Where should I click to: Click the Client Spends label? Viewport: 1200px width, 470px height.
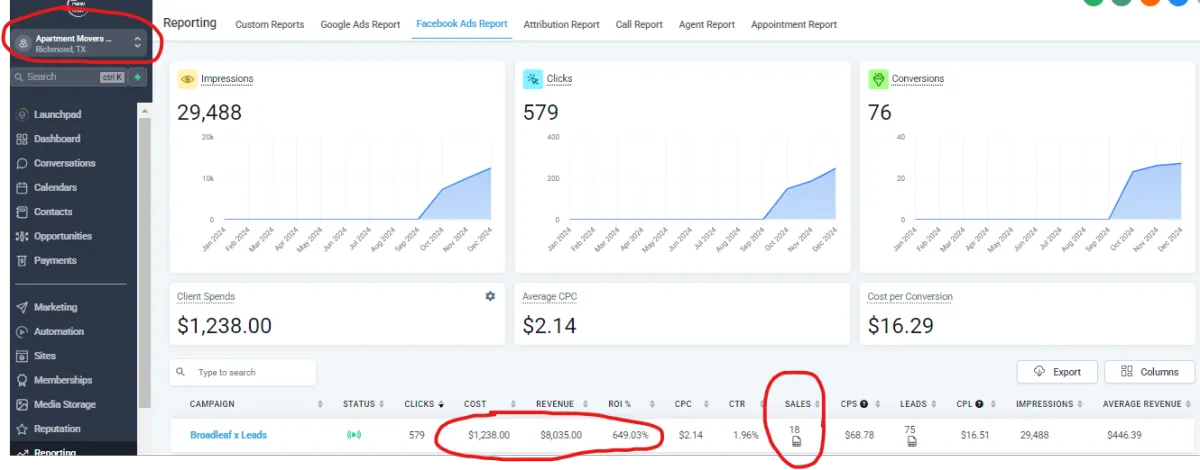point(206,297)
